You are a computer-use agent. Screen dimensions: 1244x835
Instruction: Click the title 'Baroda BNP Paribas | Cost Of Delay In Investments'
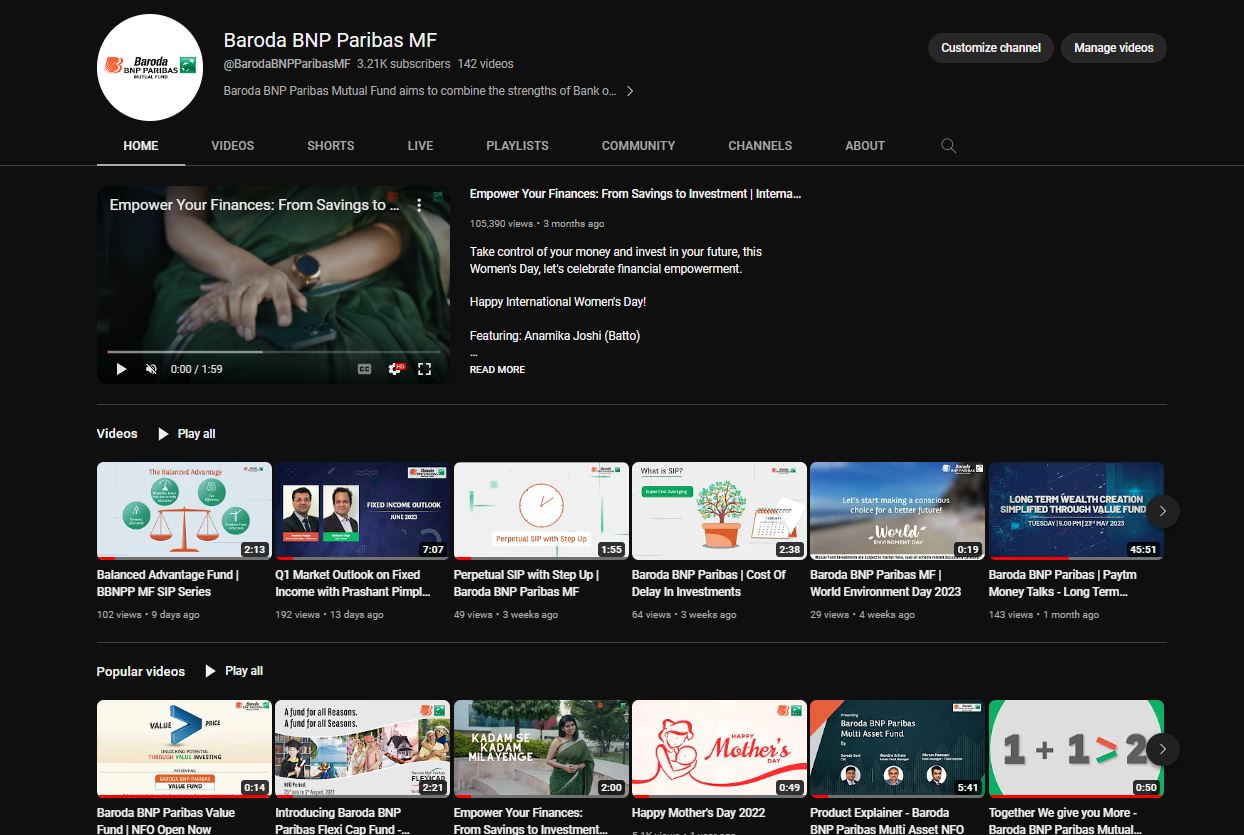(x=709, y=583)
